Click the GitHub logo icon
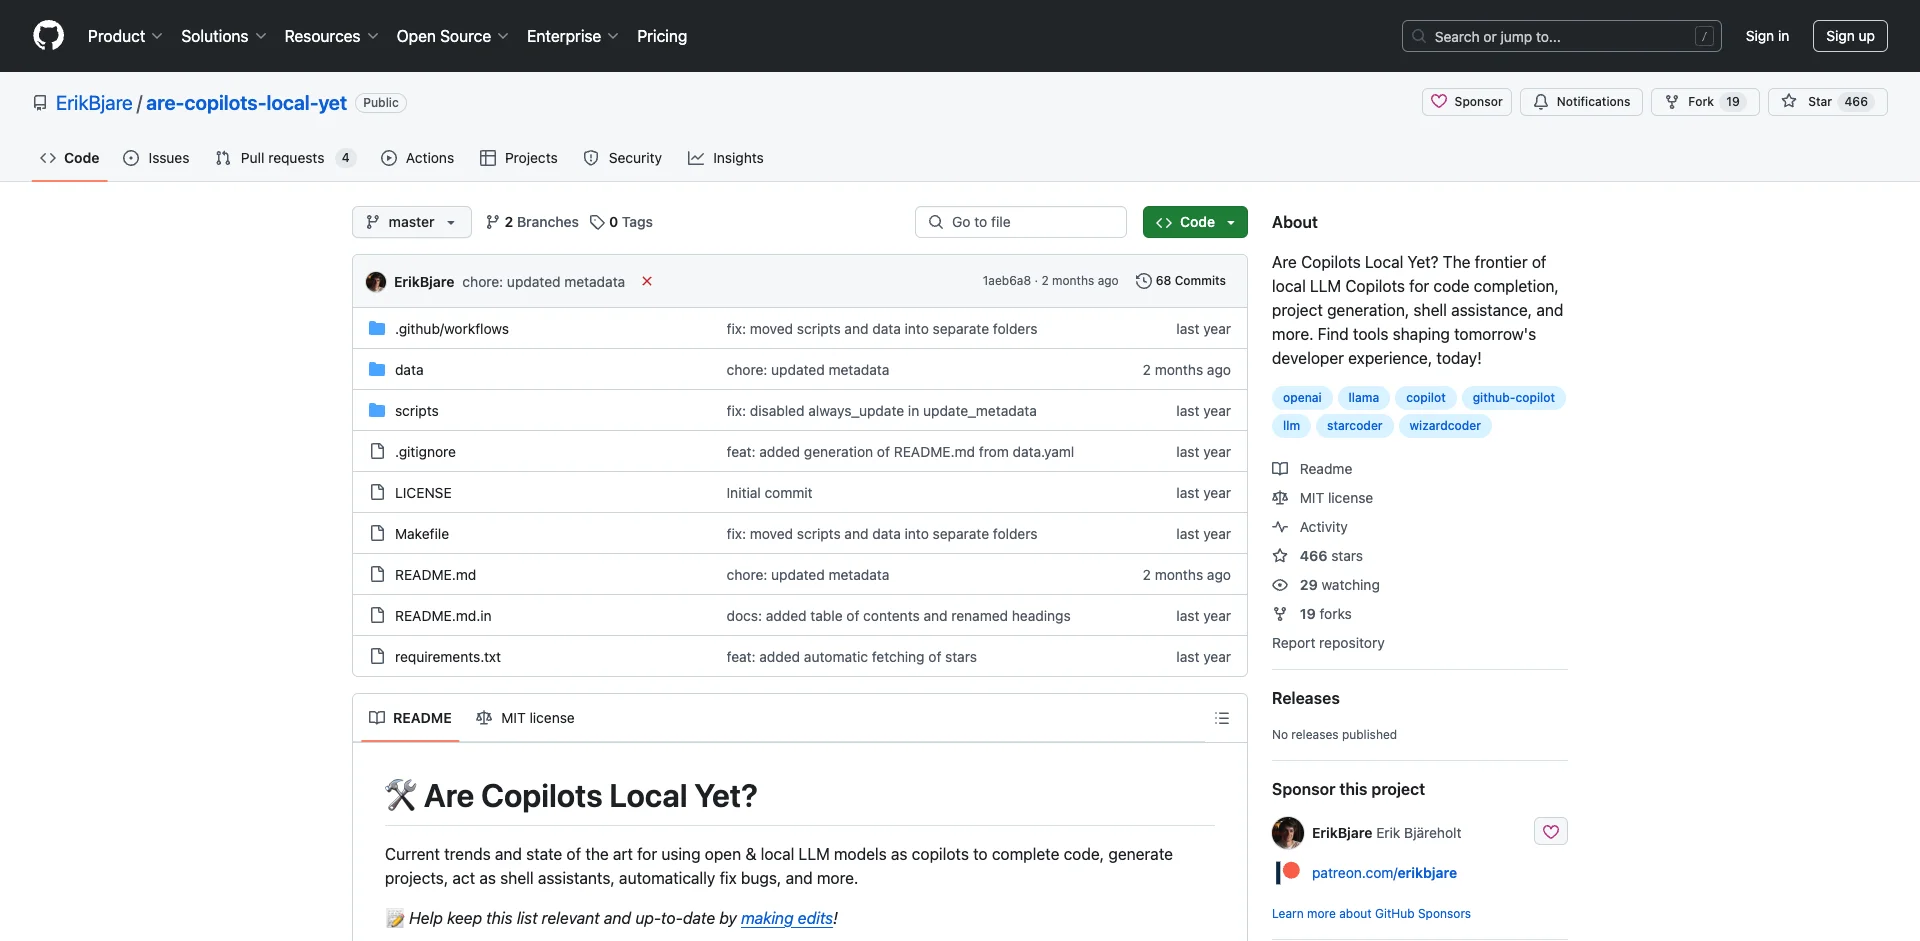This screenshot has width=1920, height=941. click(48, 36)
